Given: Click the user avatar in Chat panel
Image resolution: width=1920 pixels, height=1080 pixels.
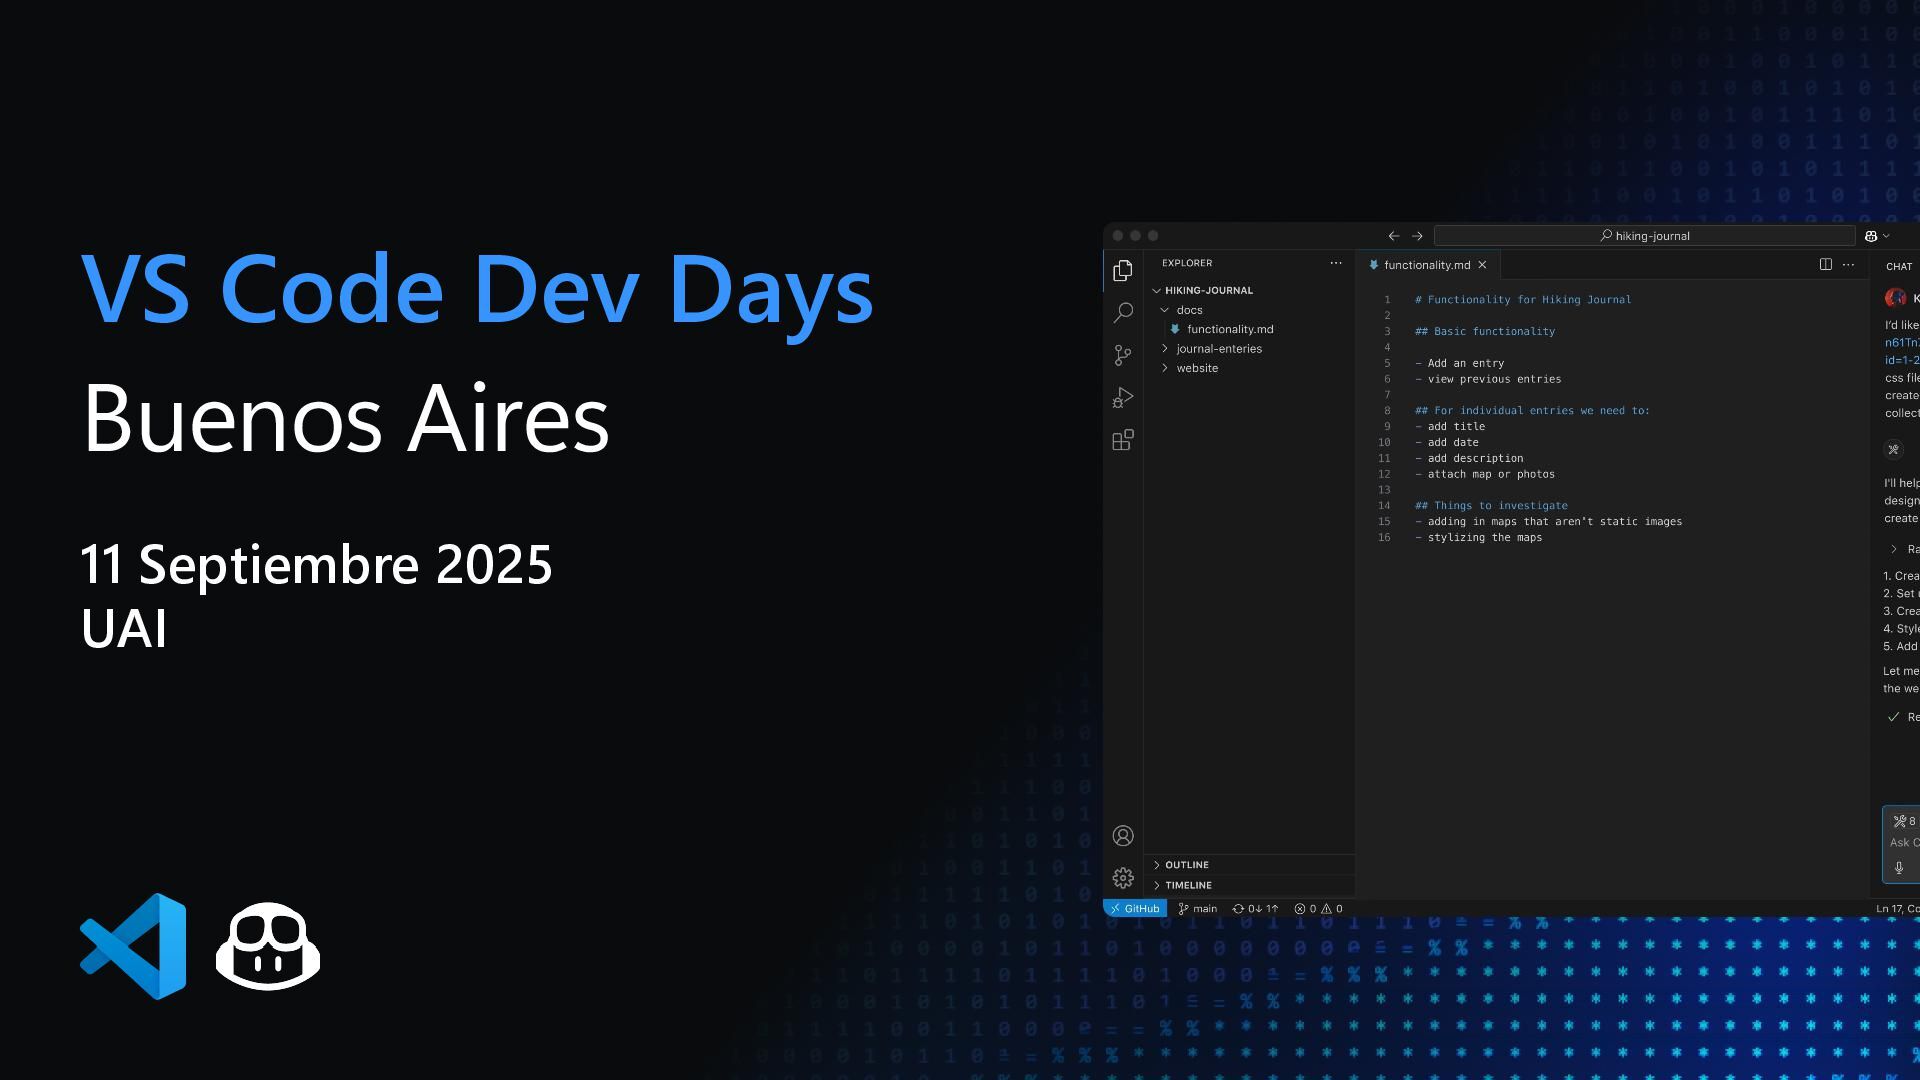Looking at the screenshot, I should click(1895, 298).
